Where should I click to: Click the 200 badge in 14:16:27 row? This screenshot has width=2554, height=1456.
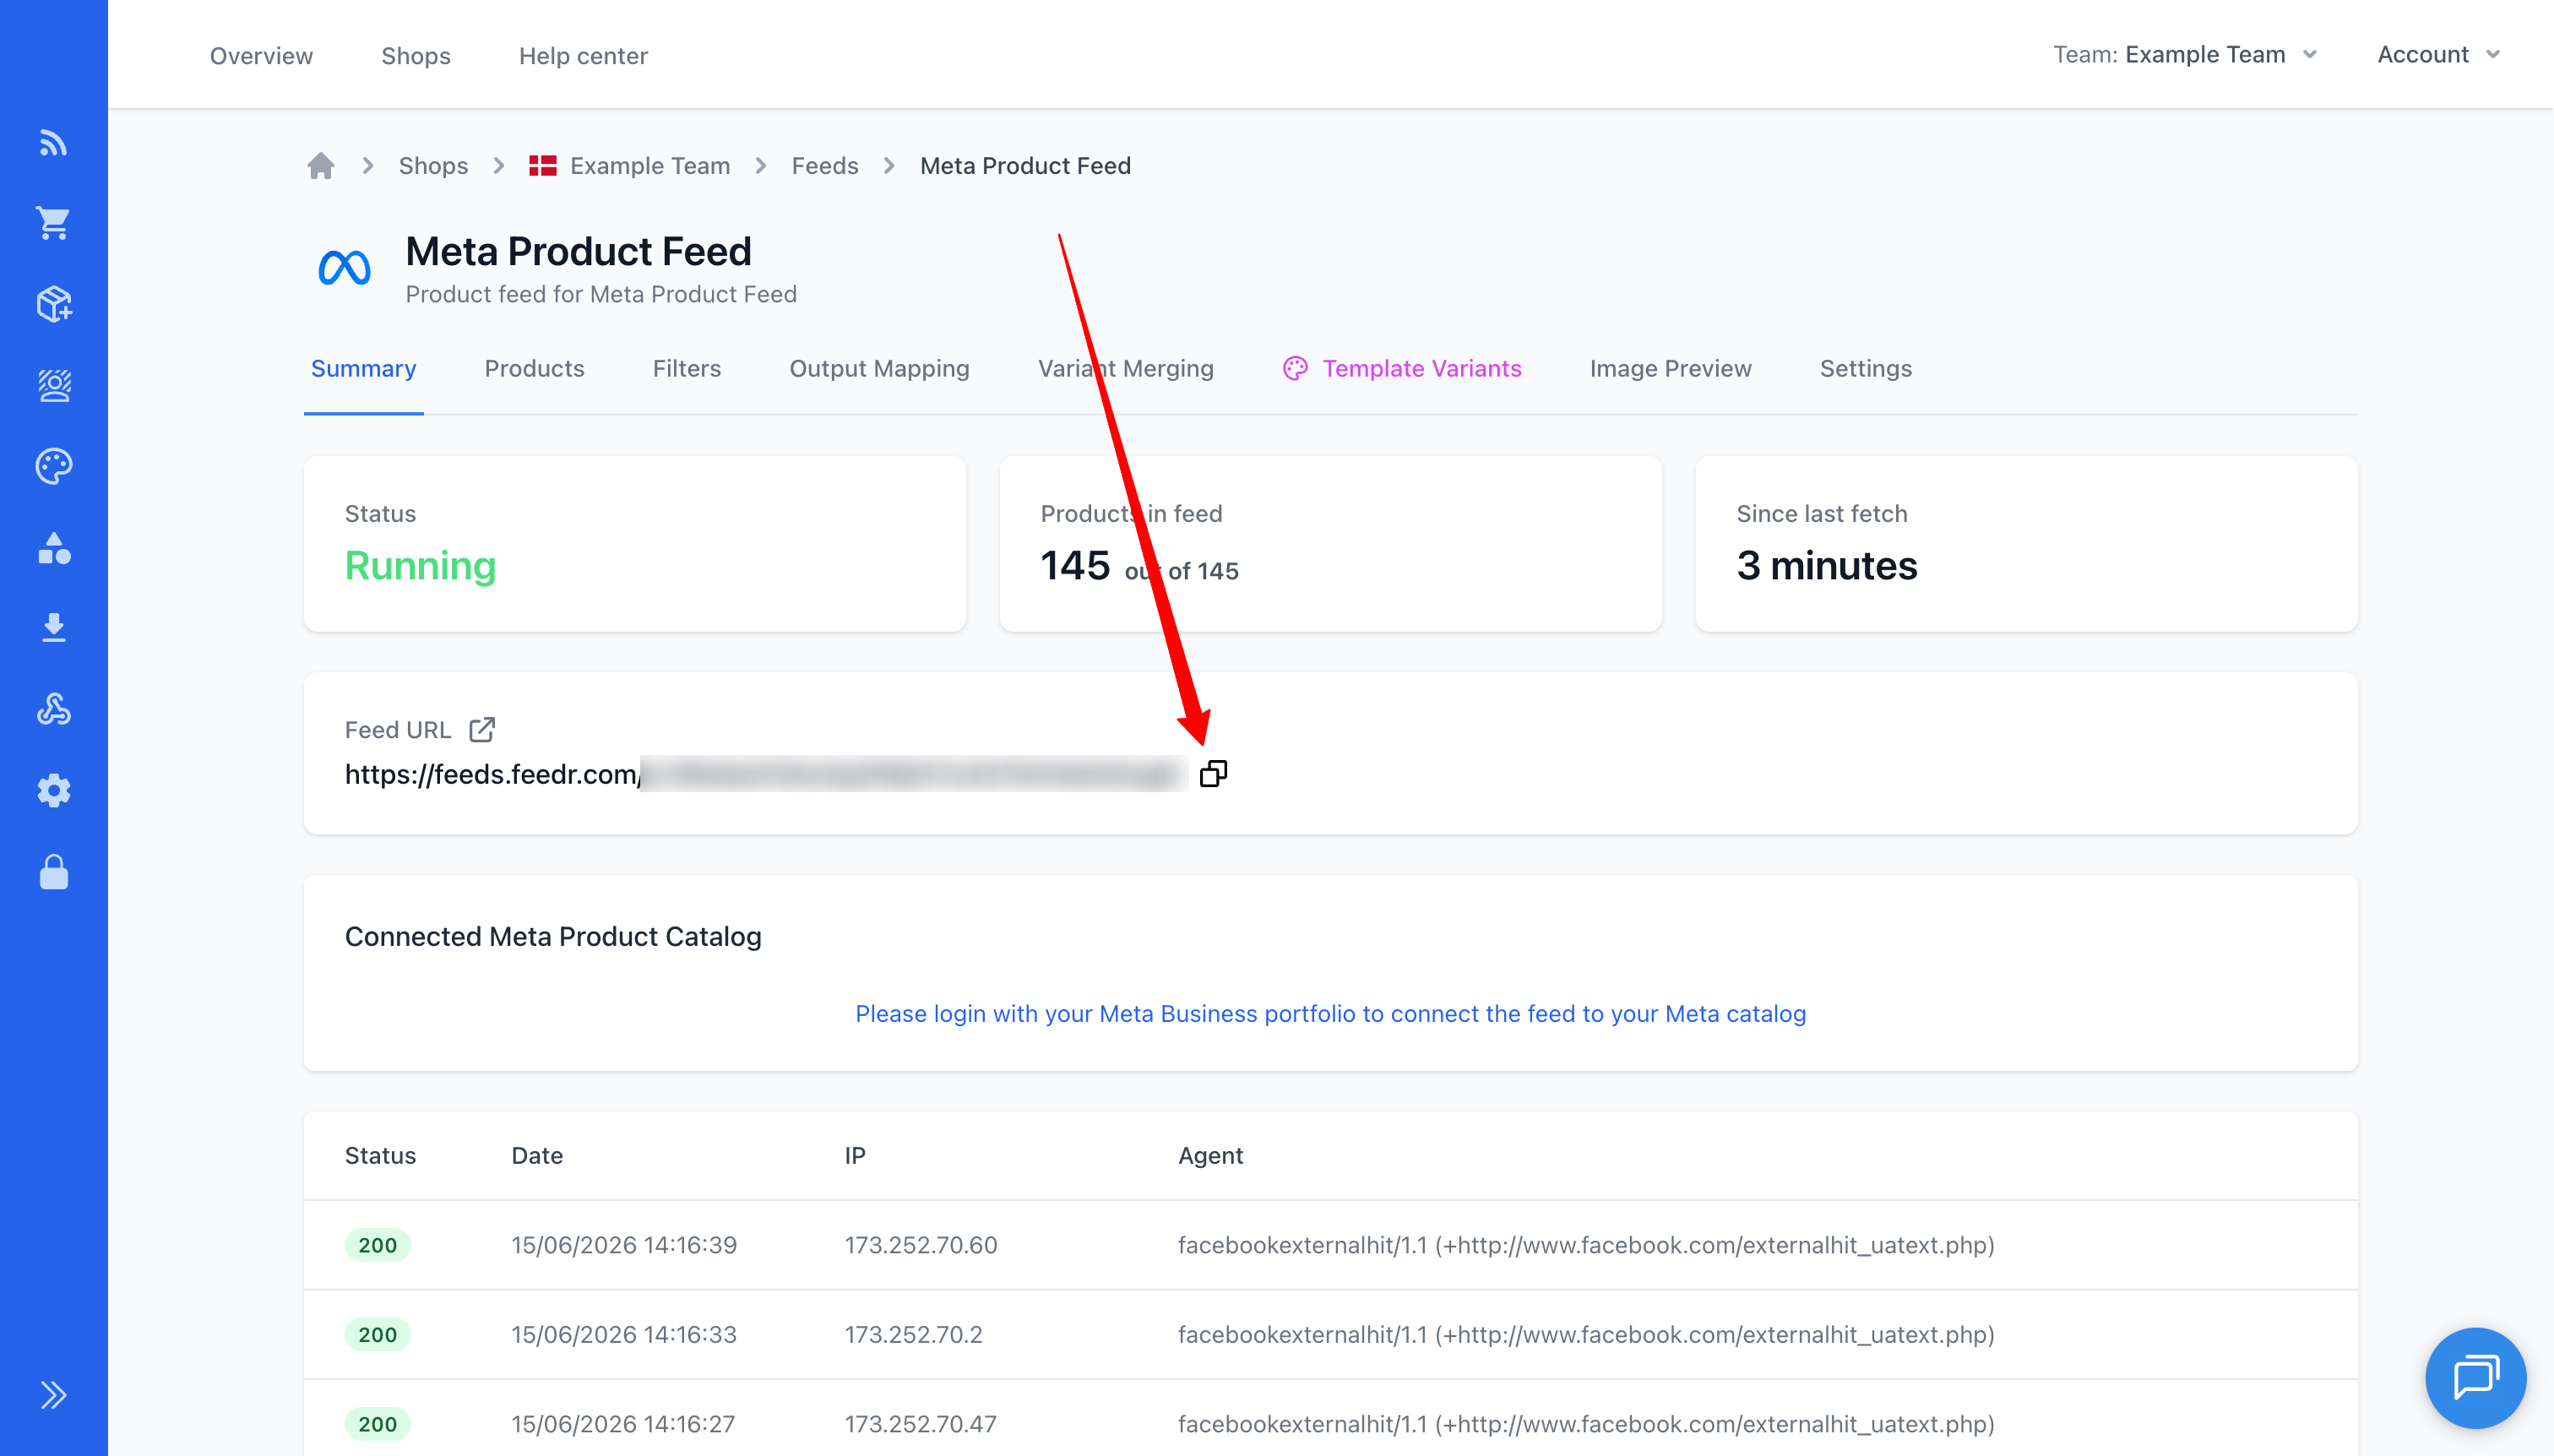click(x=377, y=1423)
